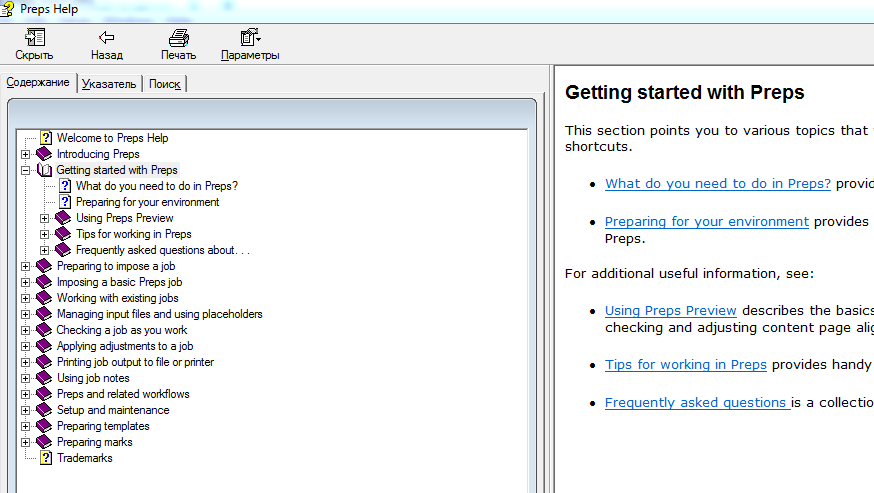
Task: Select Introducing Preps tree entry
Action: (98, 154)
